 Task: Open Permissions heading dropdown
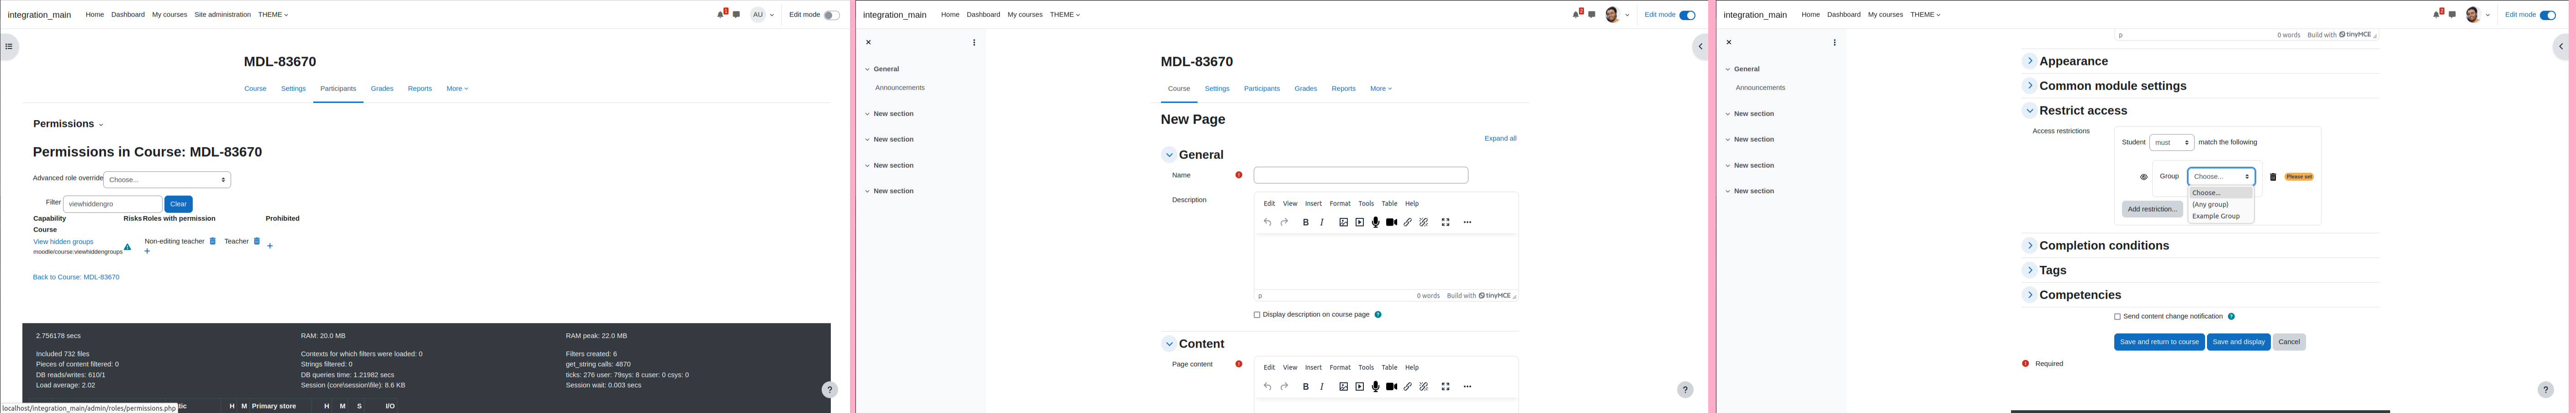point(68,124)
